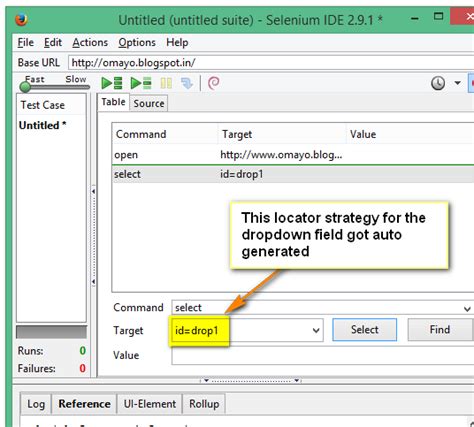Click the Command column header
The width and height of the screenshot is (474, 427).
(x=165, y=134)
